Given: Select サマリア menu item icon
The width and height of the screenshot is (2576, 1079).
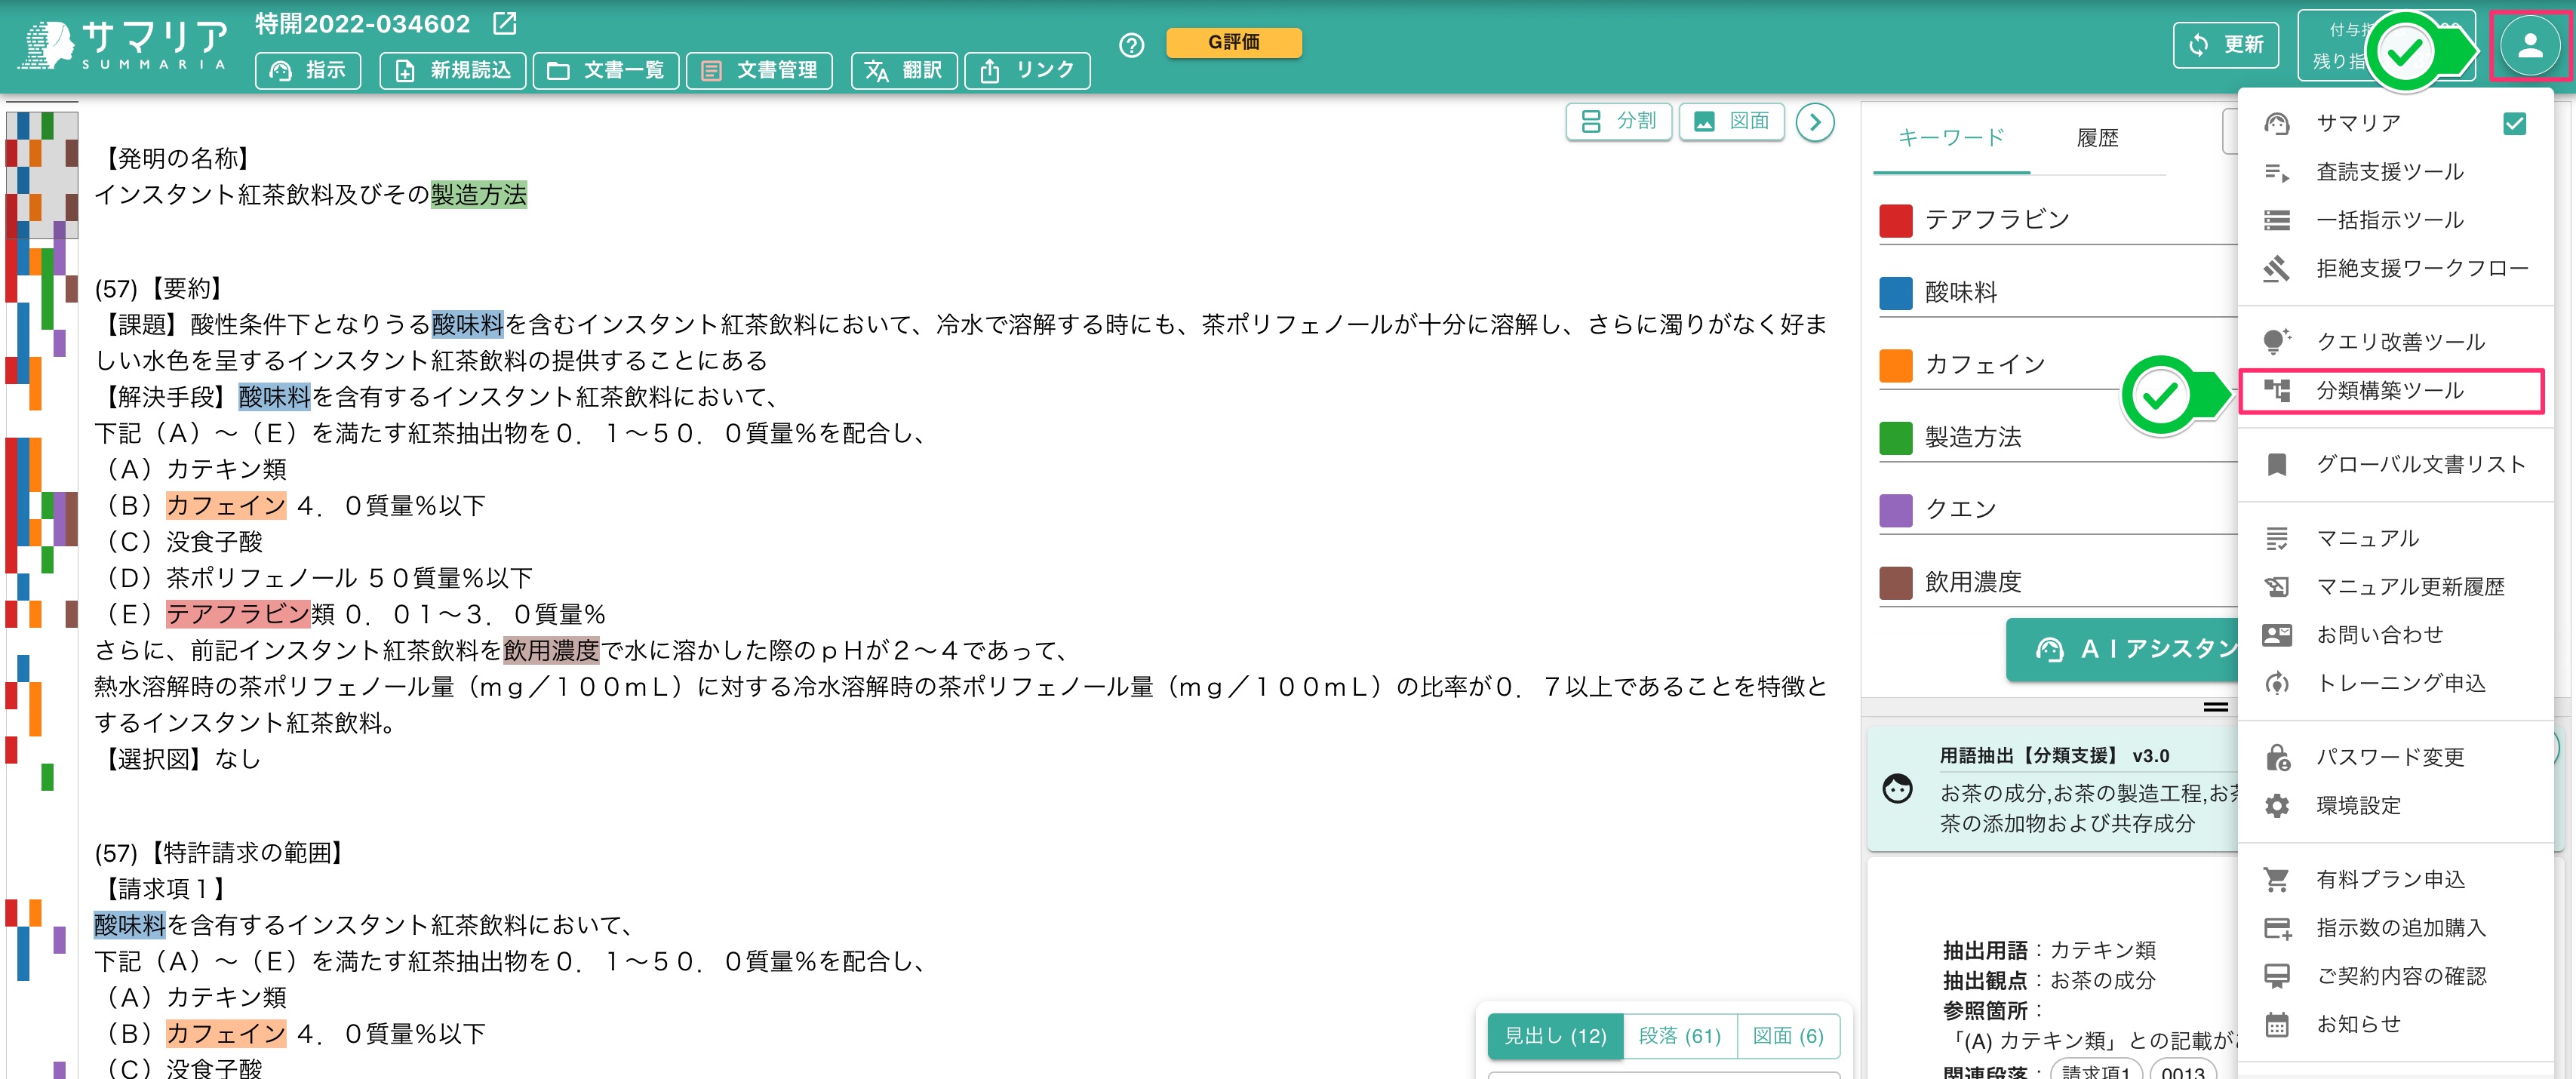Looking at the screenshot, I should pos(2277,123).
